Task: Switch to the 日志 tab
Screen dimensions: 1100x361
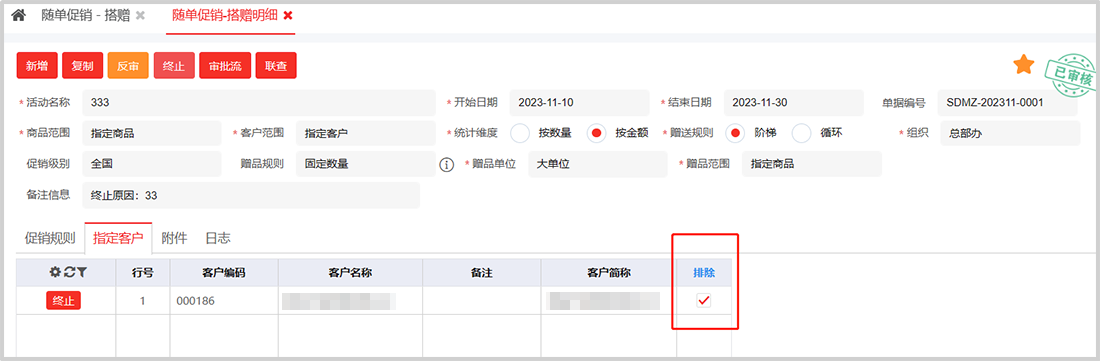Action: click(x=217, y=238)
